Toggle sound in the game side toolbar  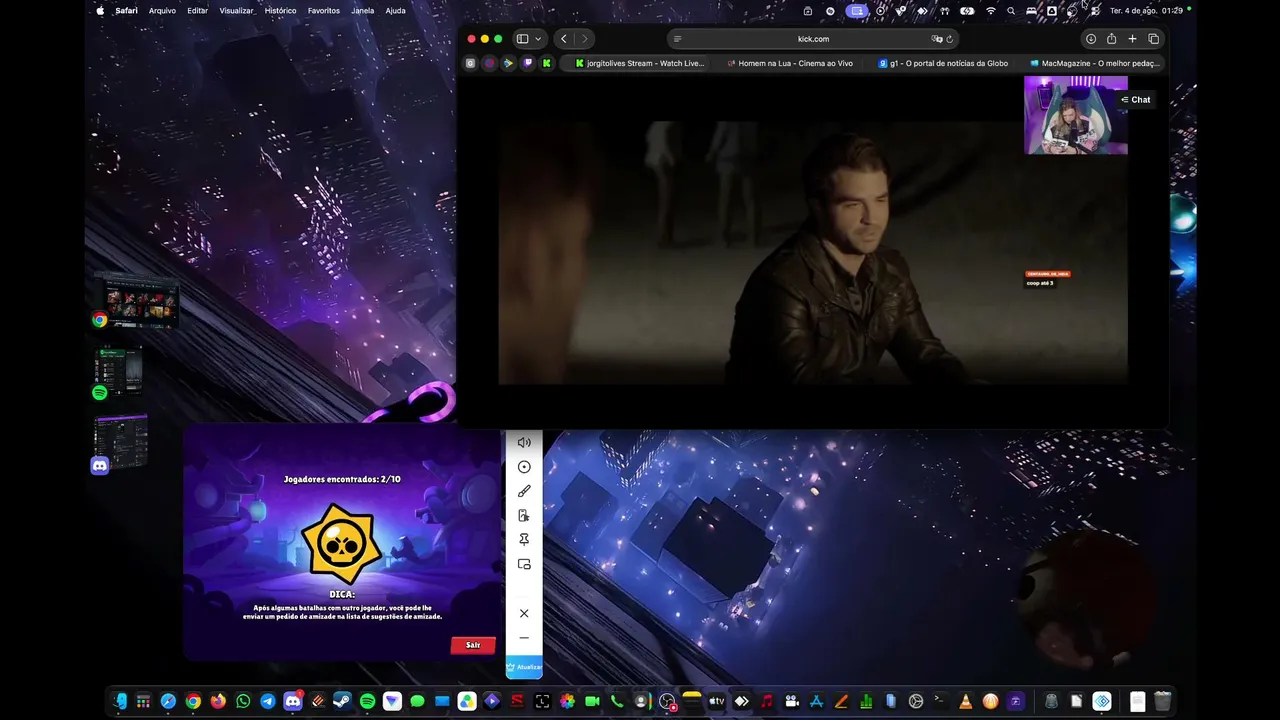click(x=524, y=442)
